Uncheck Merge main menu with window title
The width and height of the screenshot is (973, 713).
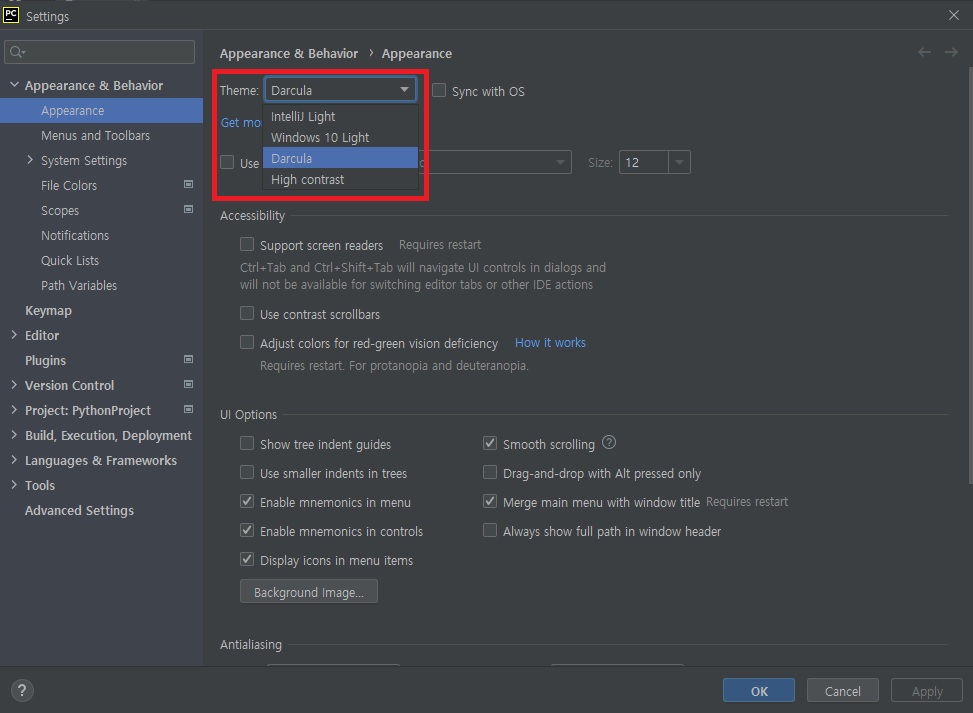[490, 501]
